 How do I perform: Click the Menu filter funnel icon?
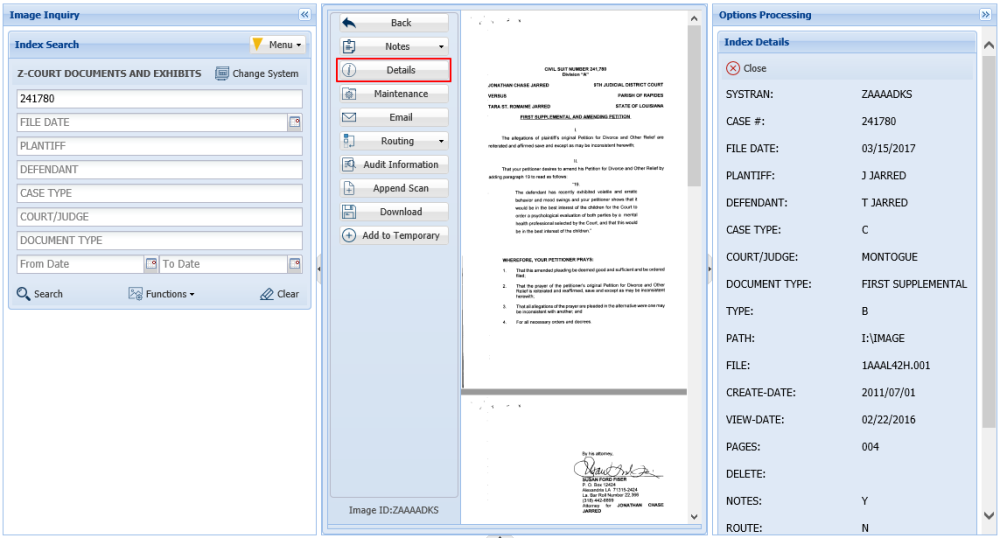(x=258, y=44)
